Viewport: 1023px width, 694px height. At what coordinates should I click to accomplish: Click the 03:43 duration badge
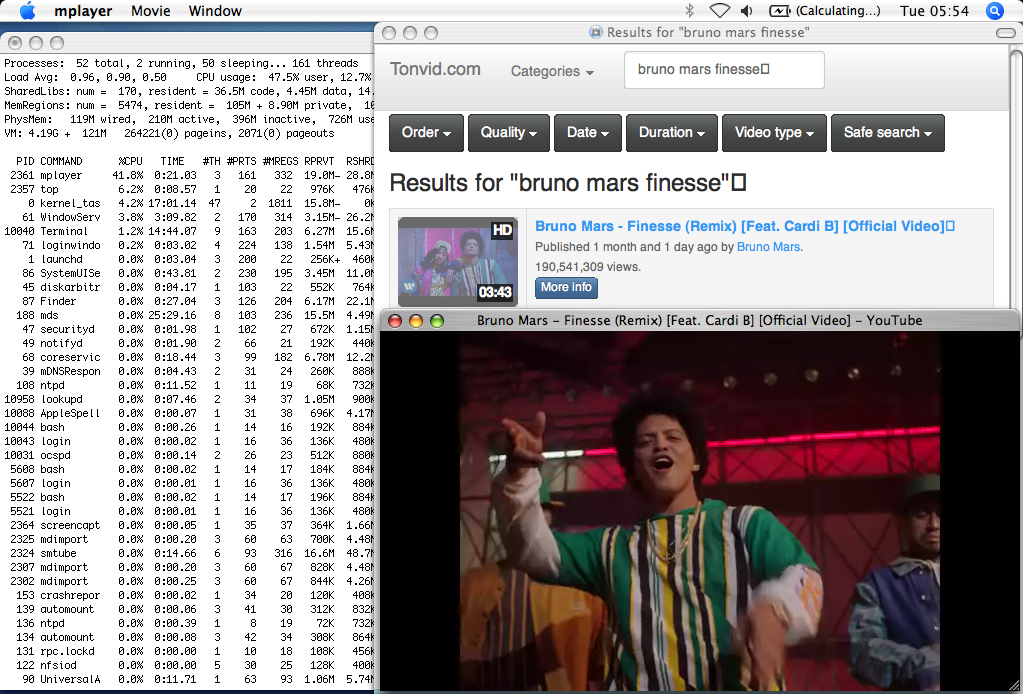pyautogui.click(x=495, y=292)
